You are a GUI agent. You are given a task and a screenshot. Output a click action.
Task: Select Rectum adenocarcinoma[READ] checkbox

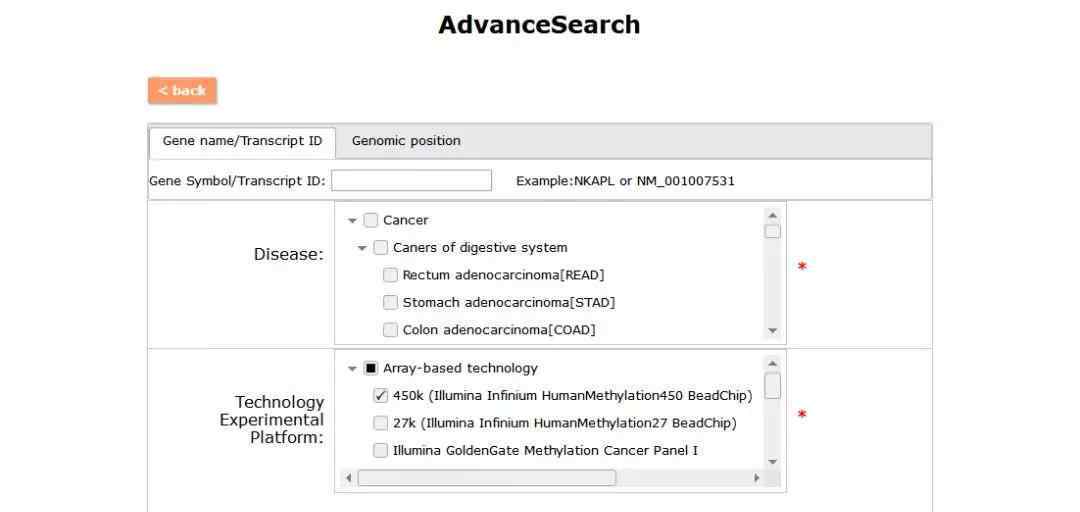click(390, 275)
